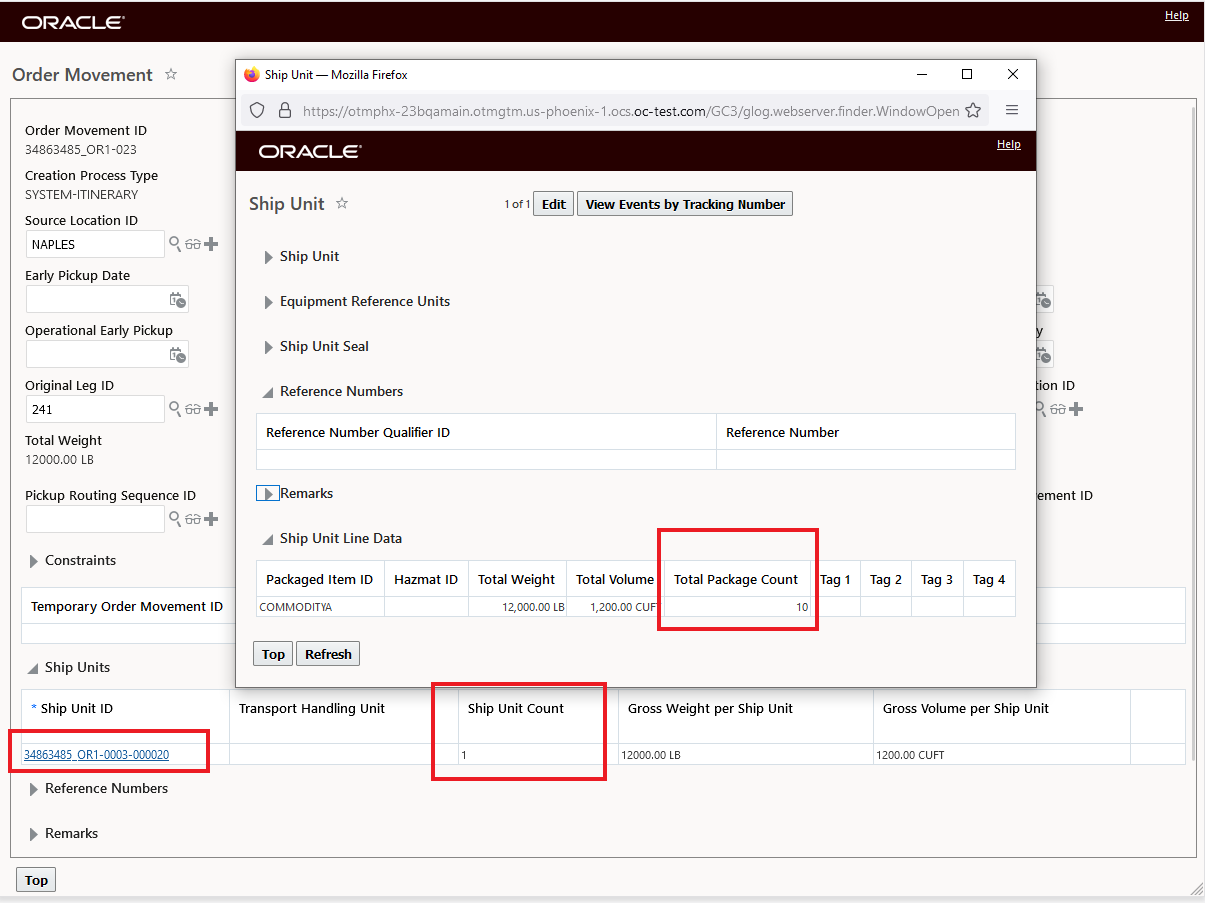Click the glasses icon under the partially hidden 'tion ID' field

[1058, 409]
